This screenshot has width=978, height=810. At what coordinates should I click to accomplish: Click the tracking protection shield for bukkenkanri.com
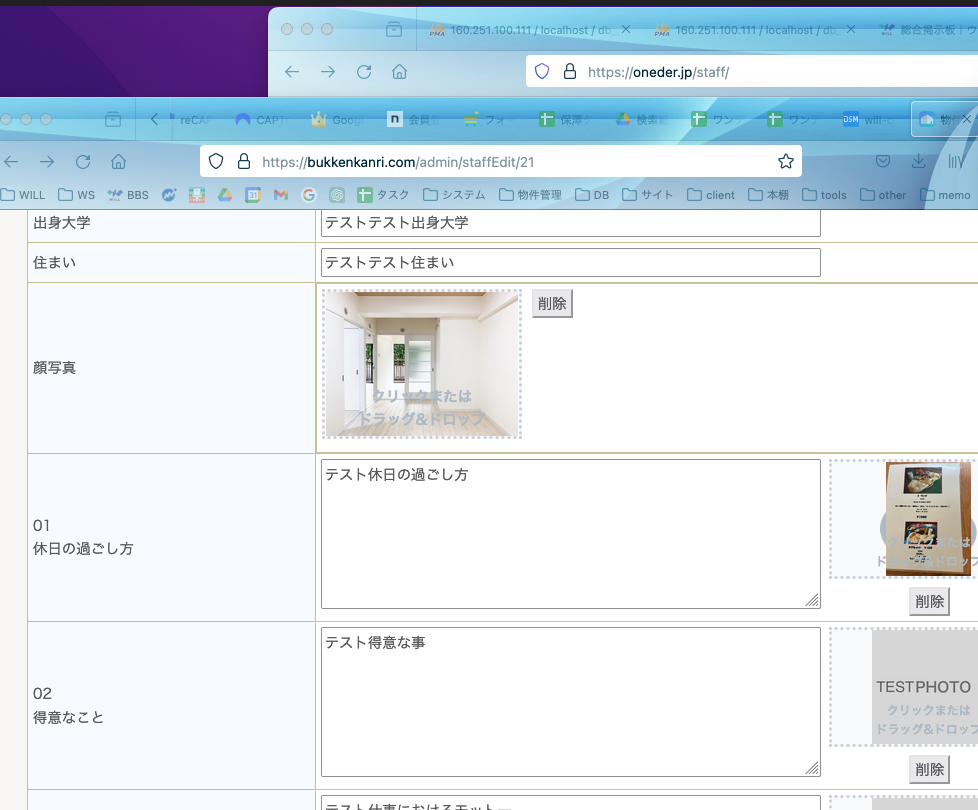216,162
